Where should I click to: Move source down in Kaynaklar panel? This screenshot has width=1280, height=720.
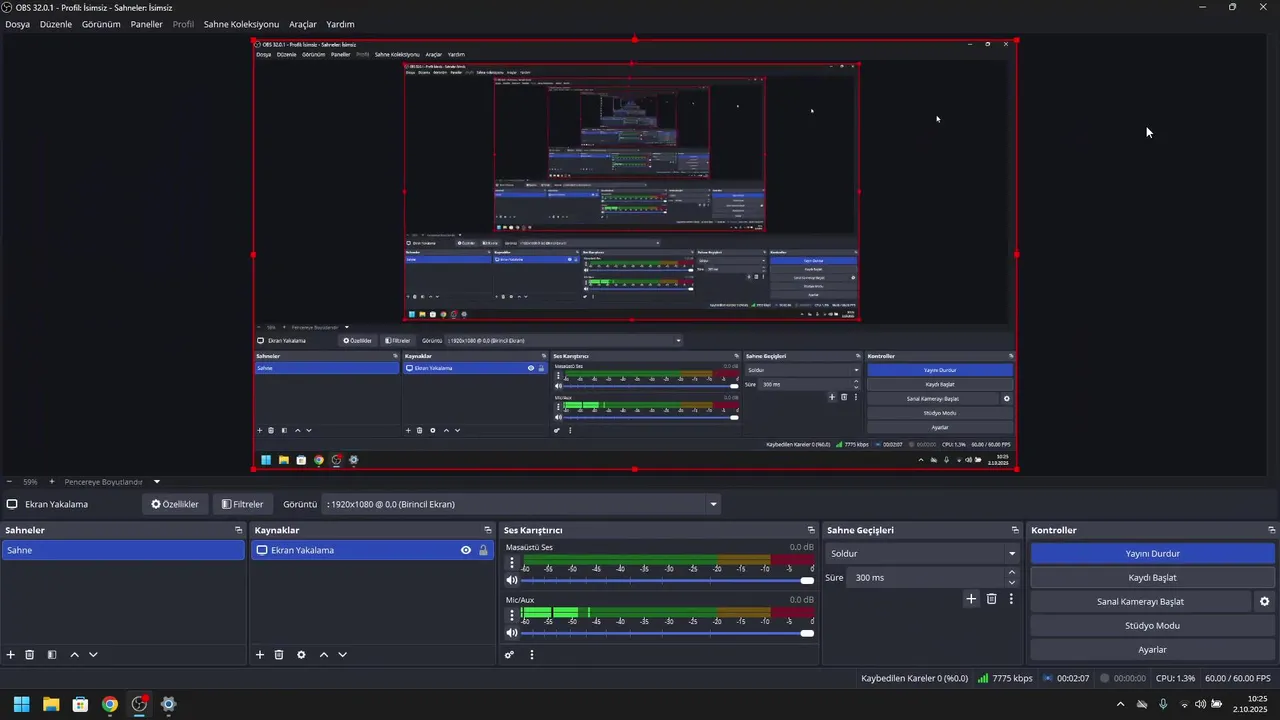pos(342,655)
